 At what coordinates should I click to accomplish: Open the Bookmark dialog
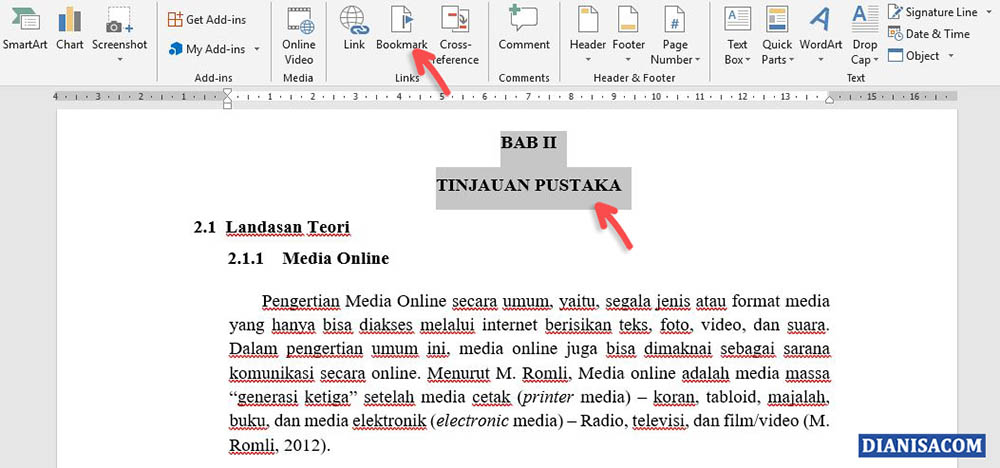pos(401,29)
